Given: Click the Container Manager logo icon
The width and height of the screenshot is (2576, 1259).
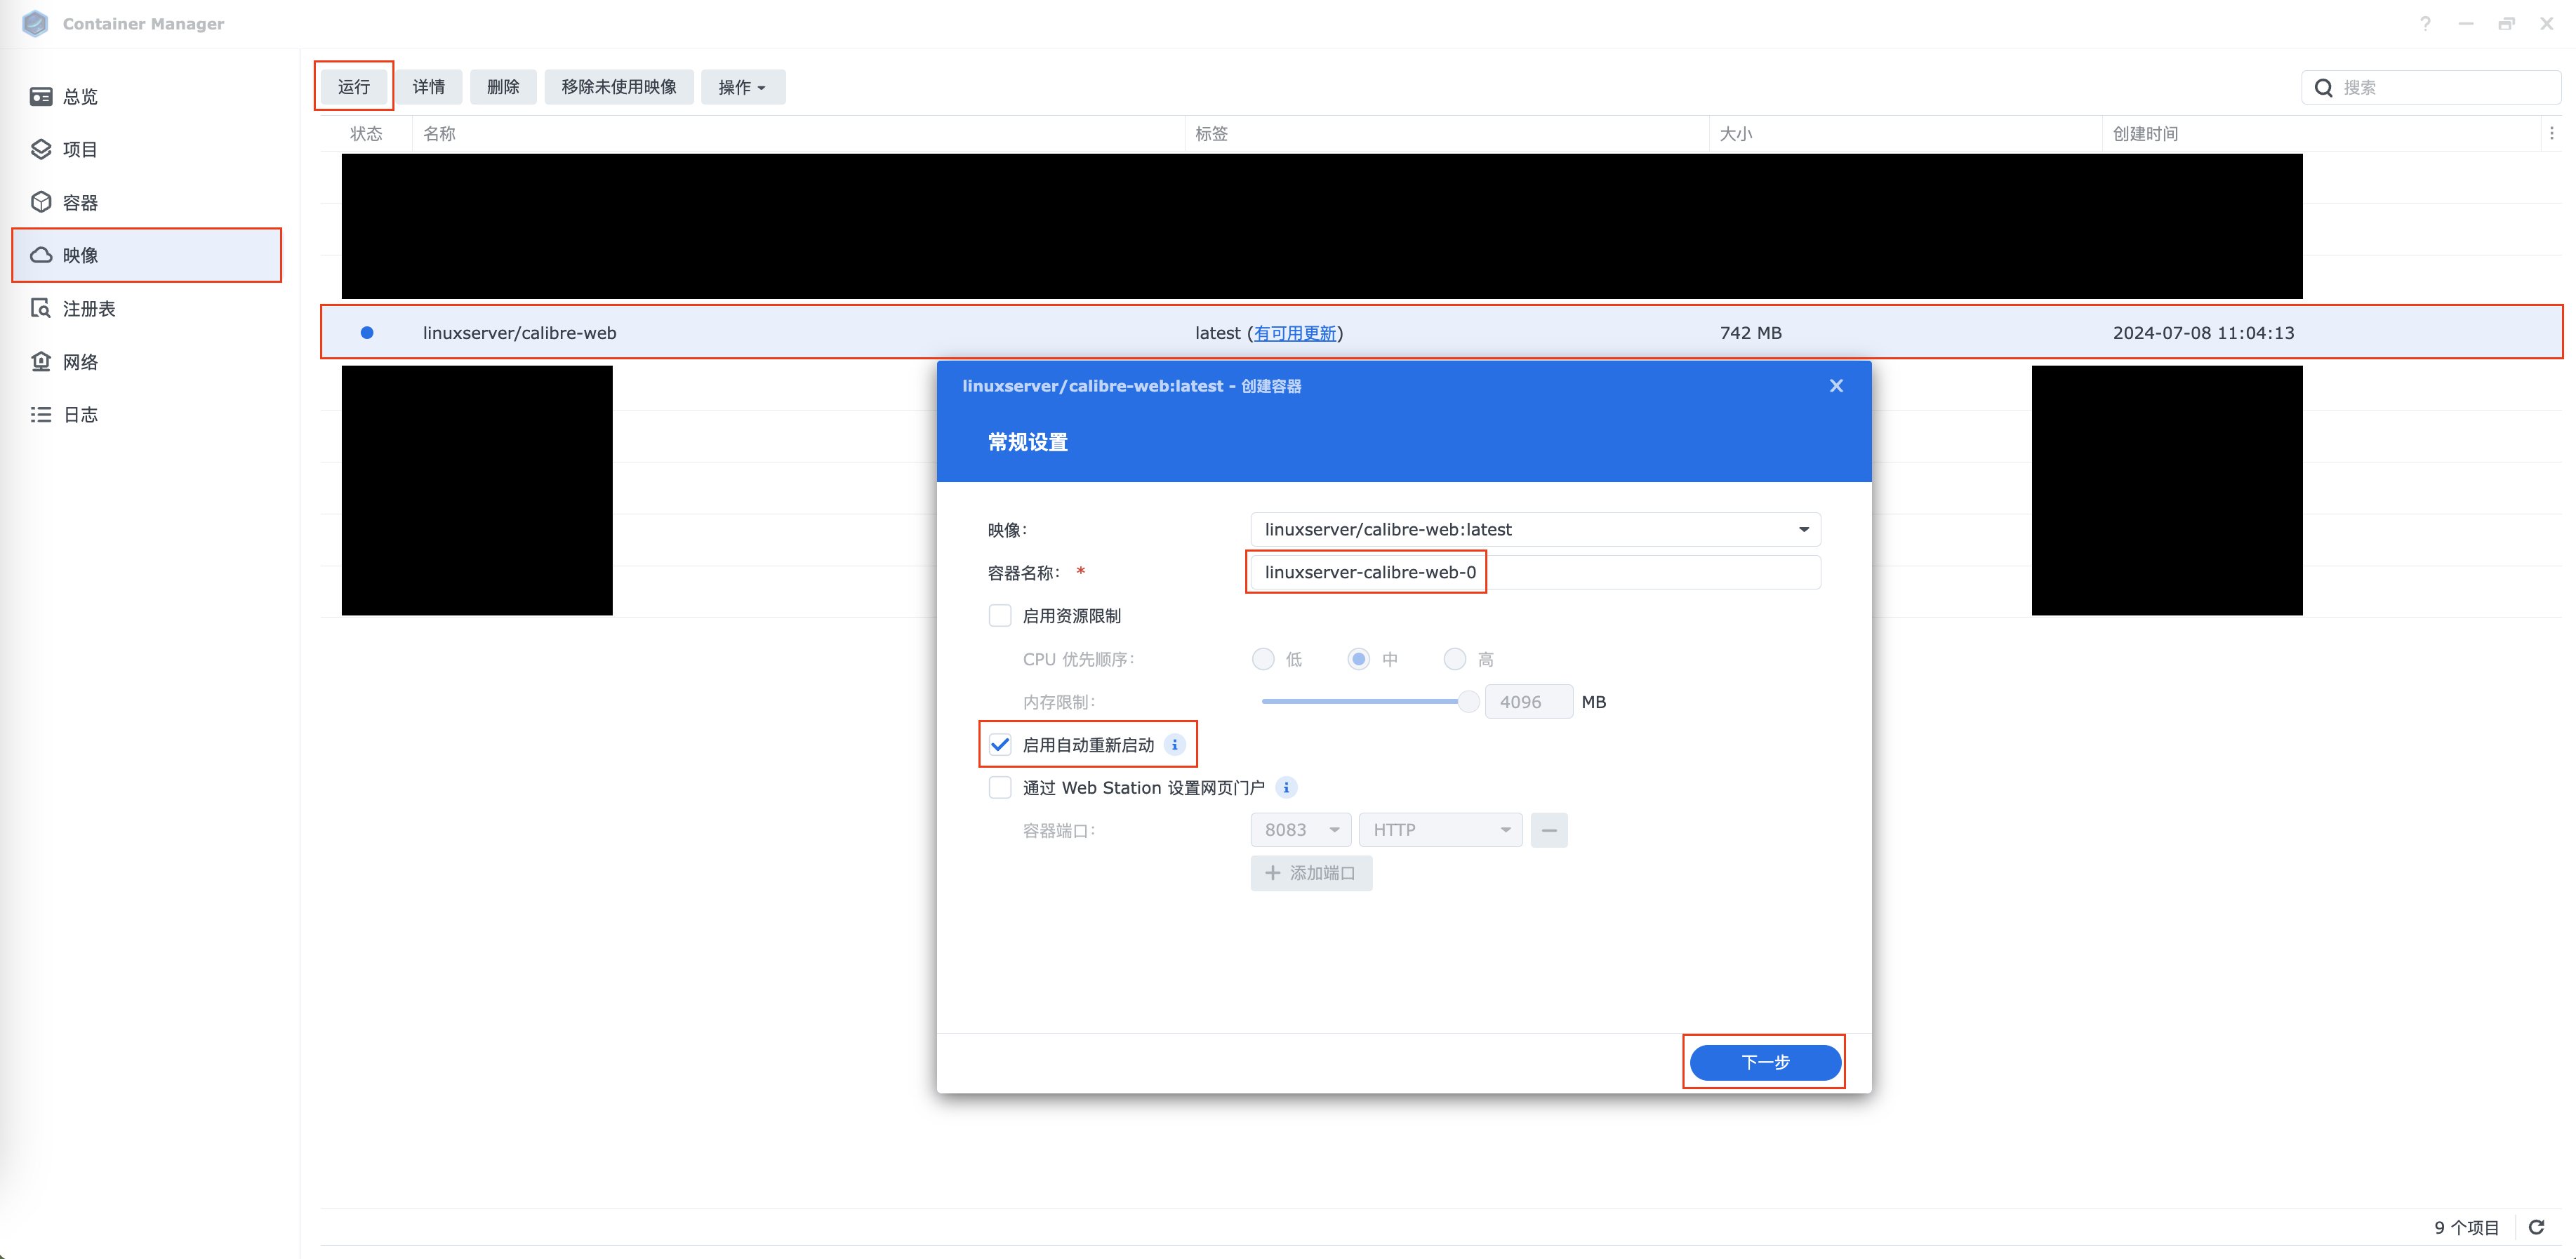Looking at the screenshot, I should [35, 23].
